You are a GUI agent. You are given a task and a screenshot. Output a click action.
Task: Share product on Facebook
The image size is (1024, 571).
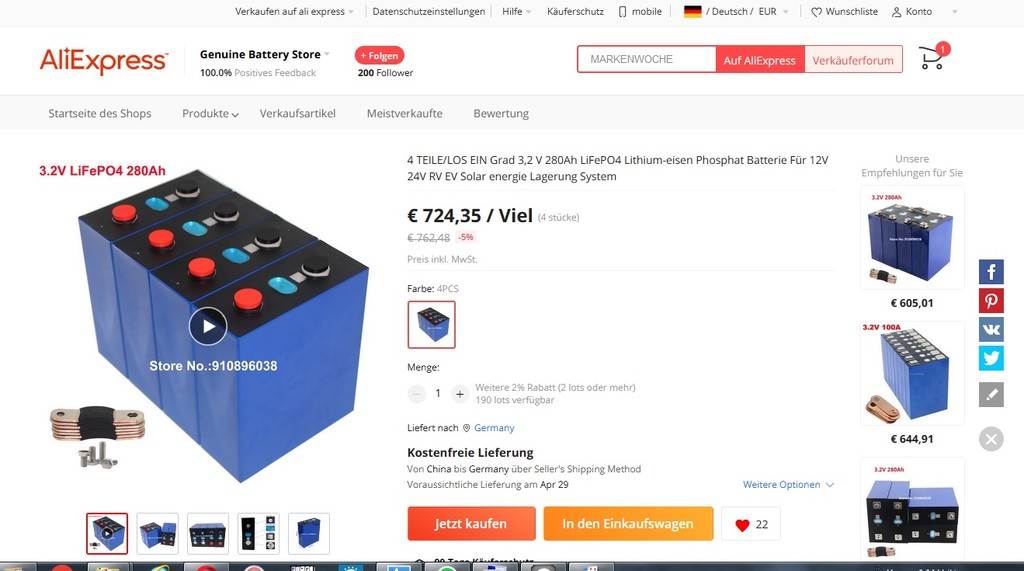(x=991, y=272)
